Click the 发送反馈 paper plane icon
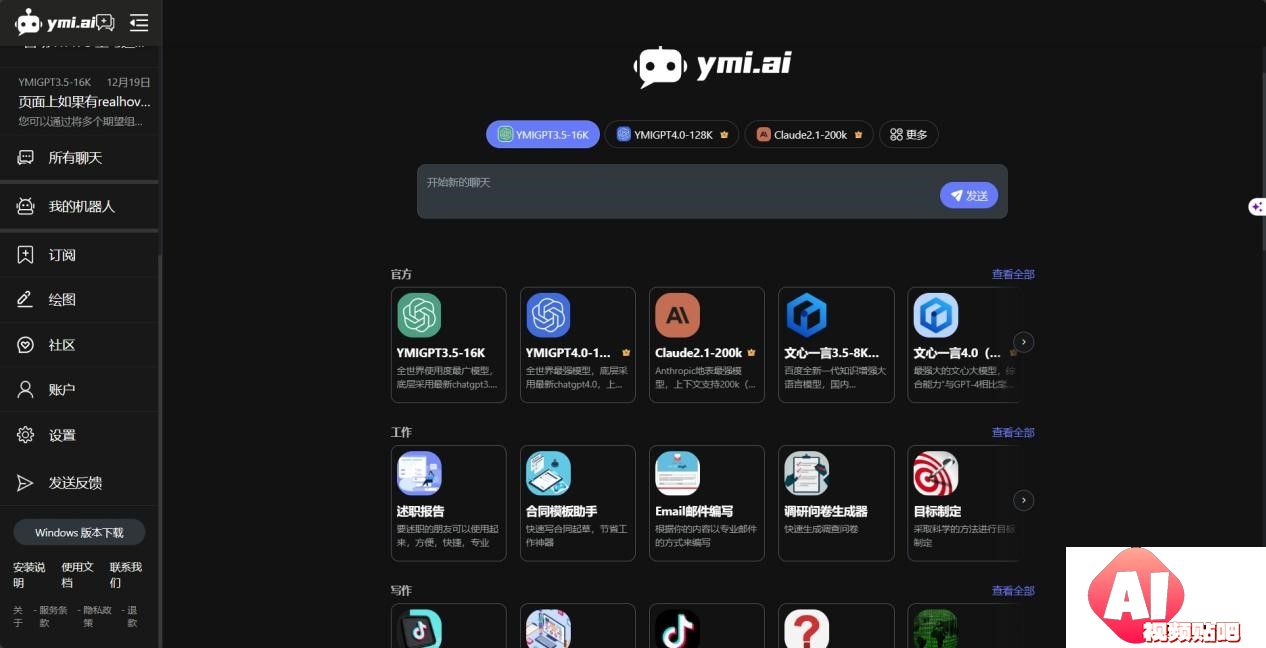This screenshot has height=648, width=1266. pyautogui.click(x=26, y=483)
